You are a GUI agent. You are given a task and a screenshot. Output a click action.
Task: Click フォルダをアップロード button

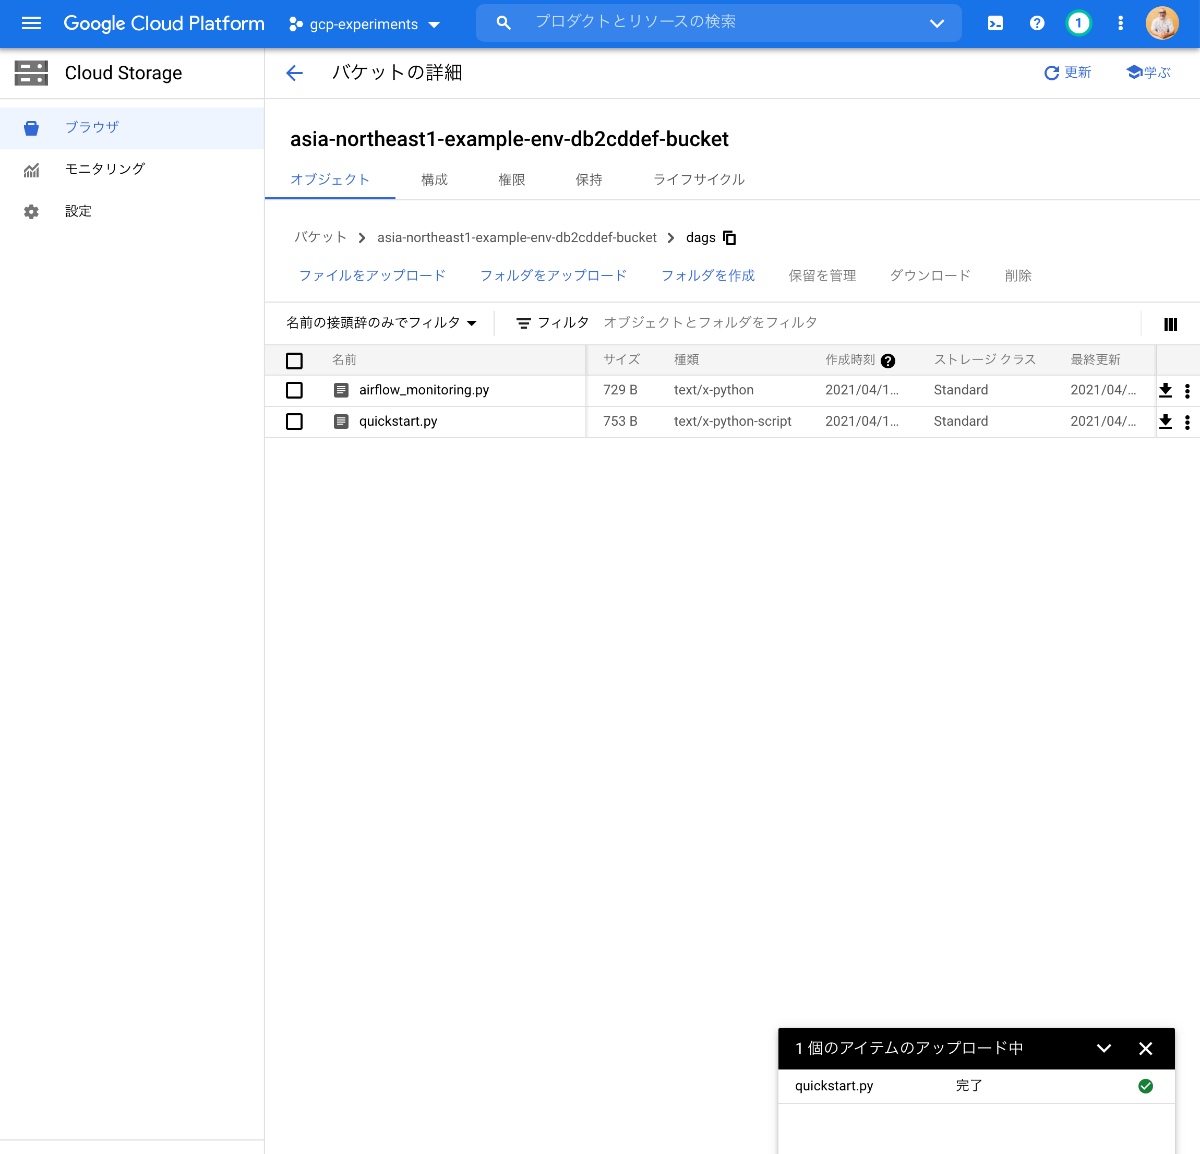pos(553,276)
